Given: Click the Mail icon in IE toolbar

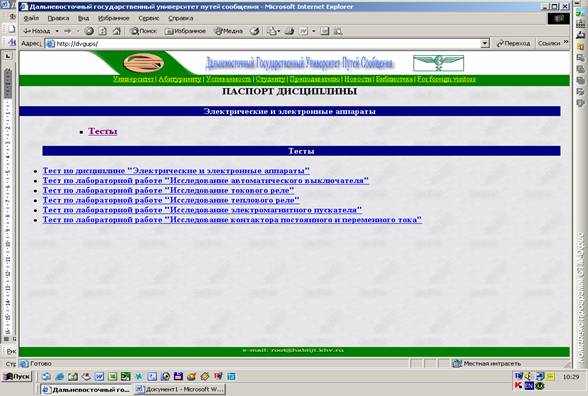Looking at the screenshot, I should (x=273, y=31).
